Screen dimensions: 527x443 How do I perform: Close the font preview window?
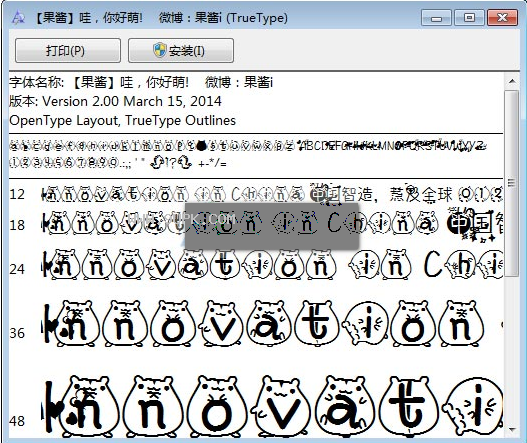[502, 17]
